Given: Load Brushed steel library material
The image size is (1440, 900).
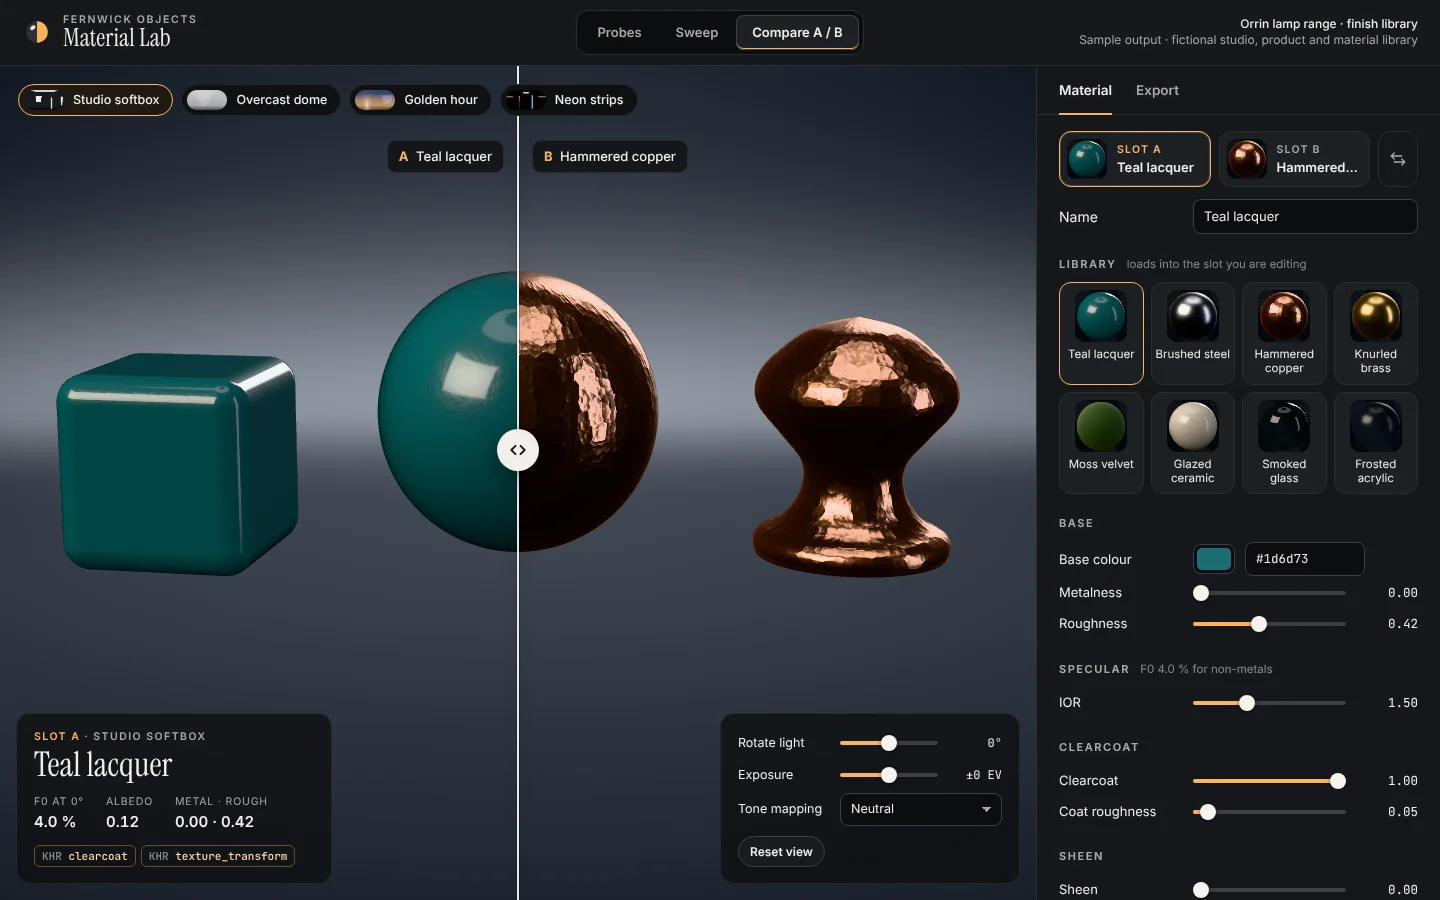Looking at the screenshot, I should (x=1193, y=333).
